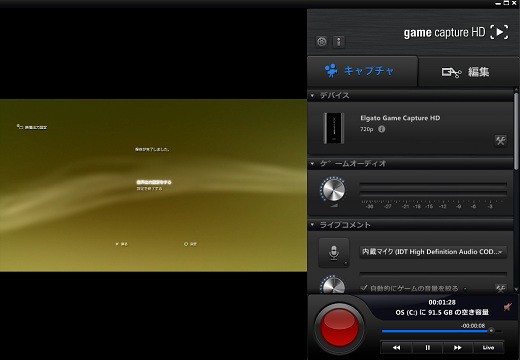The height and width of the screenshot is (360, 520).
Task: Open the settings gear icon
Action: pyautogui.click(x=322, y=42)
